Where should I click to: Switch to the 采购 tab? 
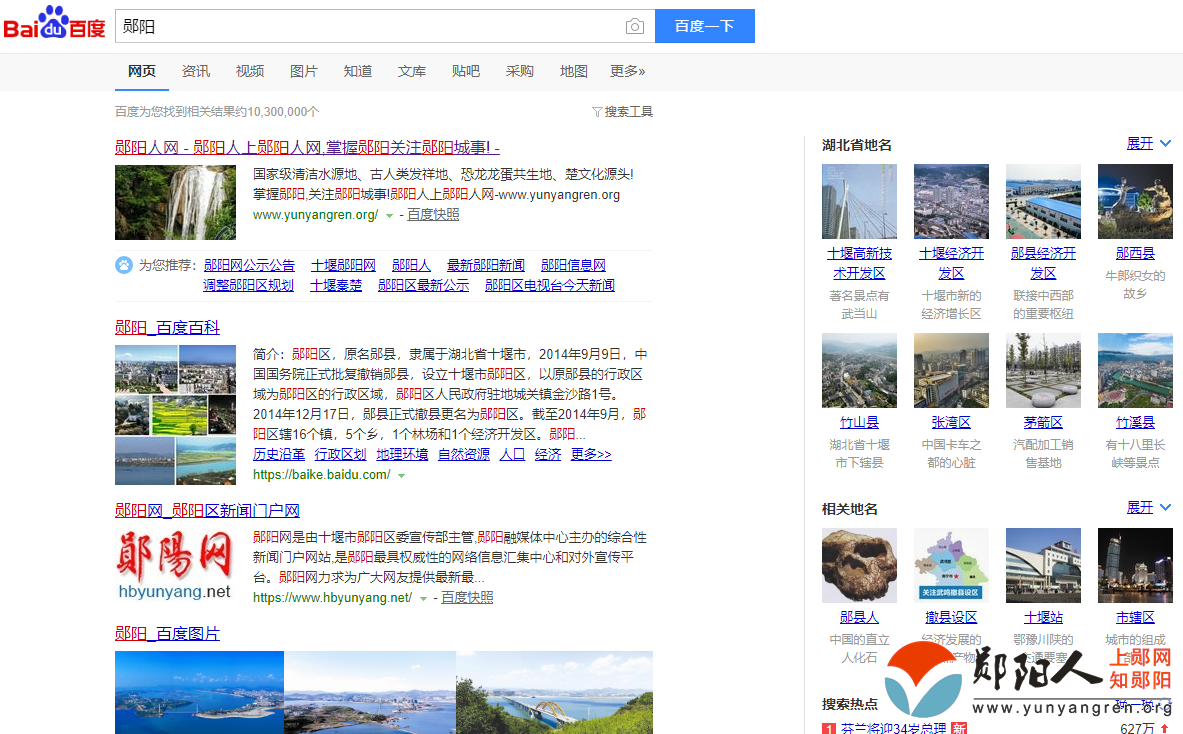[520, 71]
